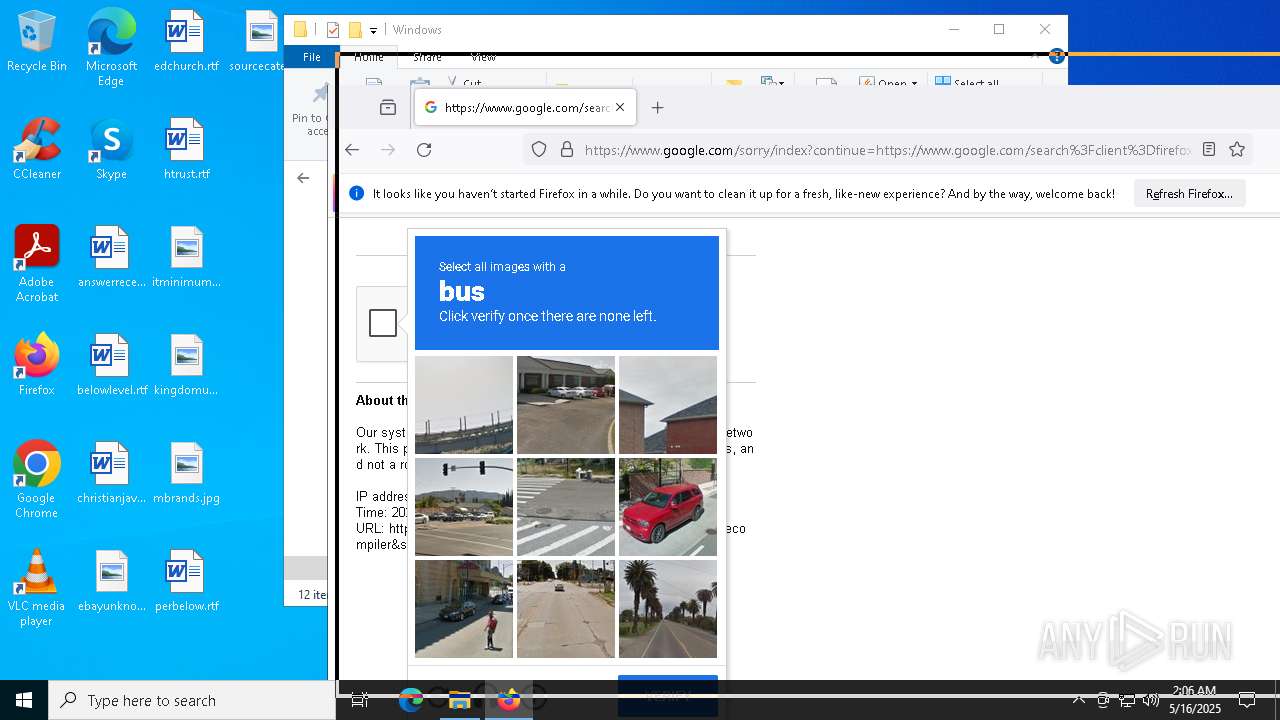Open Edge from the taskbar
Image resolution: width=1280 pixels, height=720 pixels.
pos(411,700)
